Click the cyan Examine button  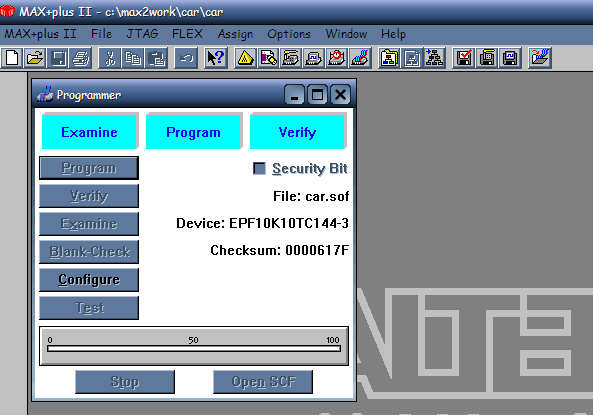89,132
